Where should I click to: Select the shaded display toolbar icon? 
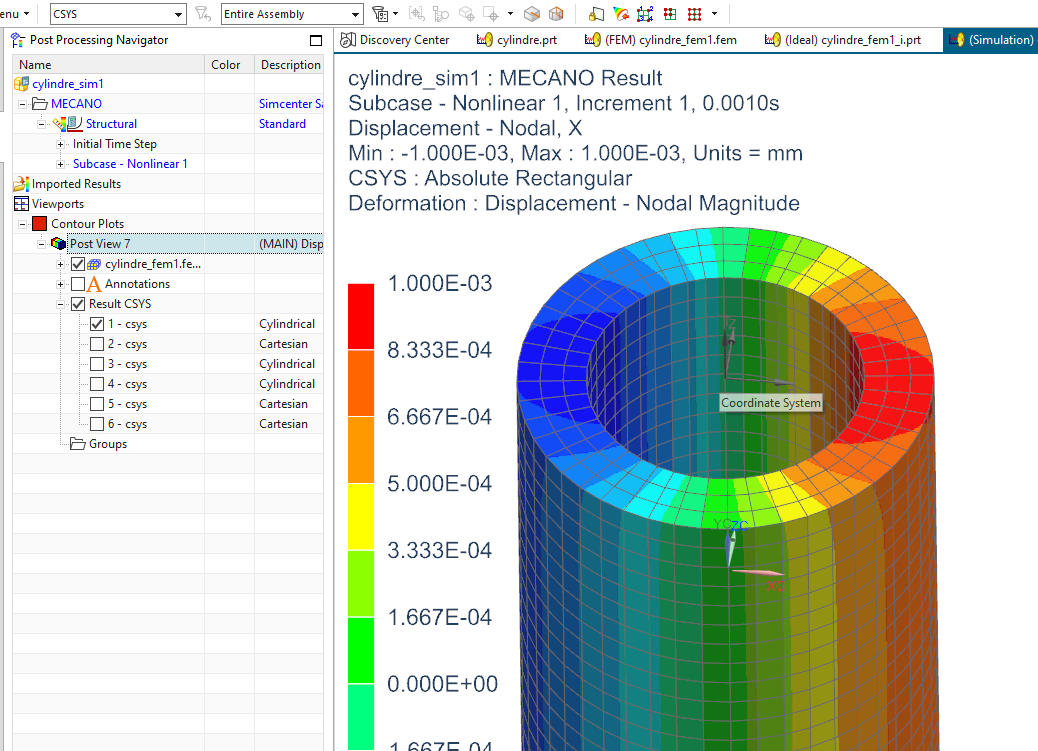point(532,14)
